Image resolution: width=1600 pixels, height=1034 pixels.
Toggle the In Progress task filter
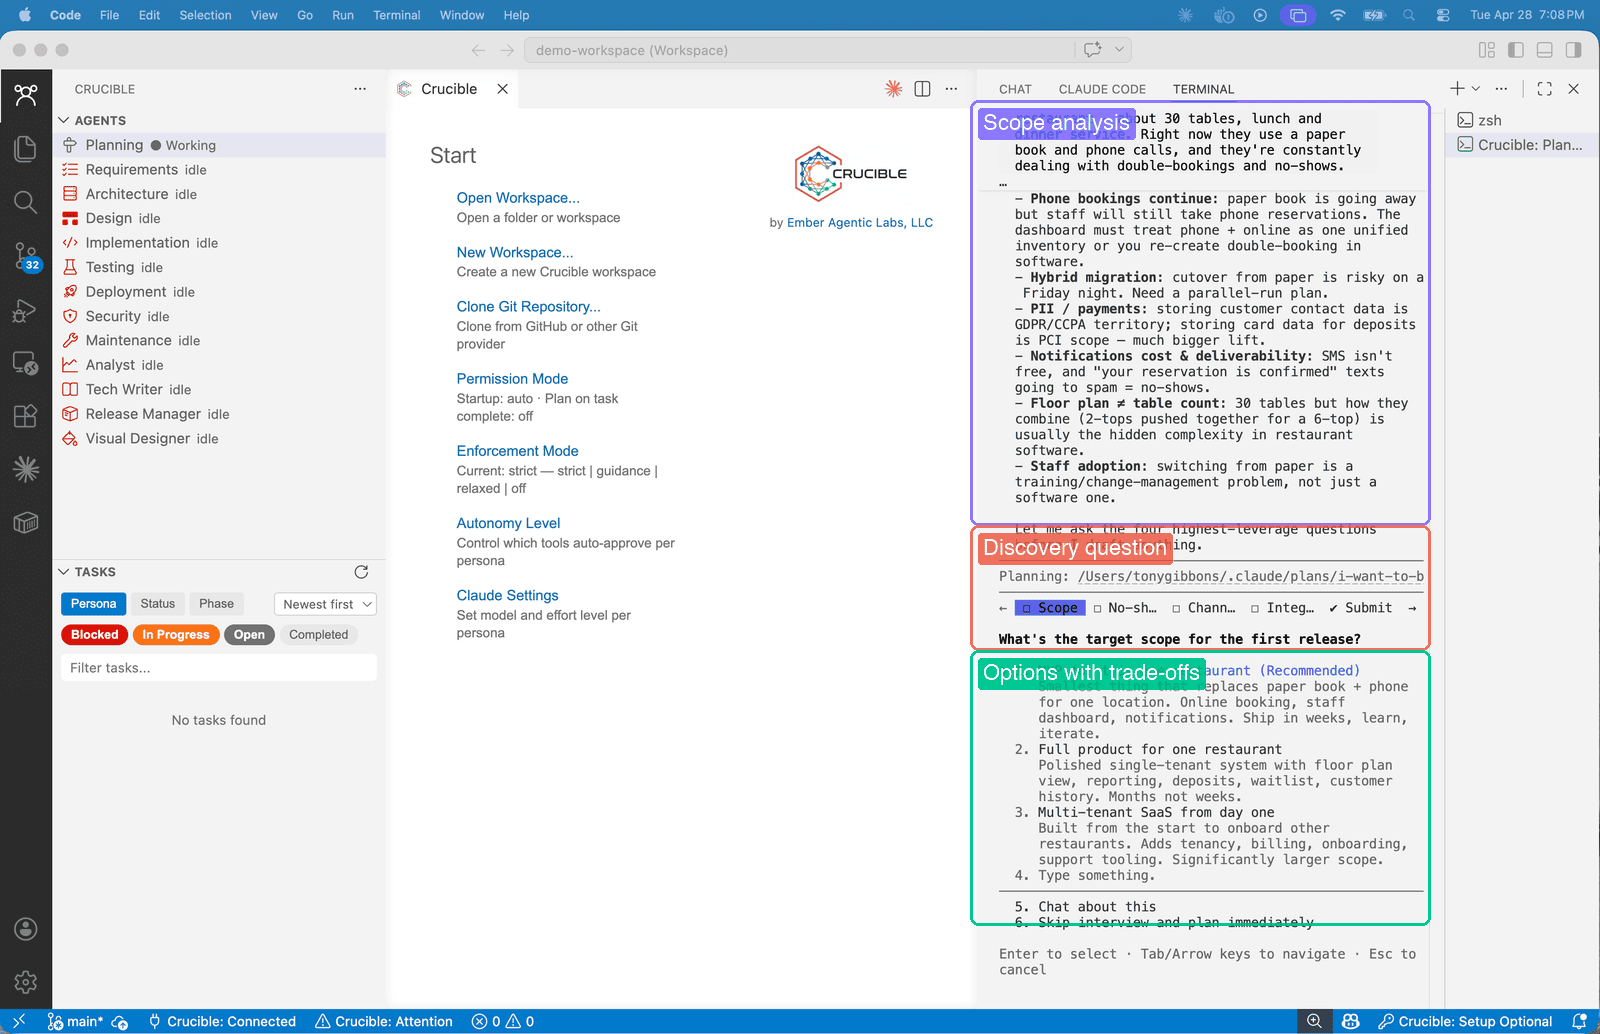[x=176, y=635]
